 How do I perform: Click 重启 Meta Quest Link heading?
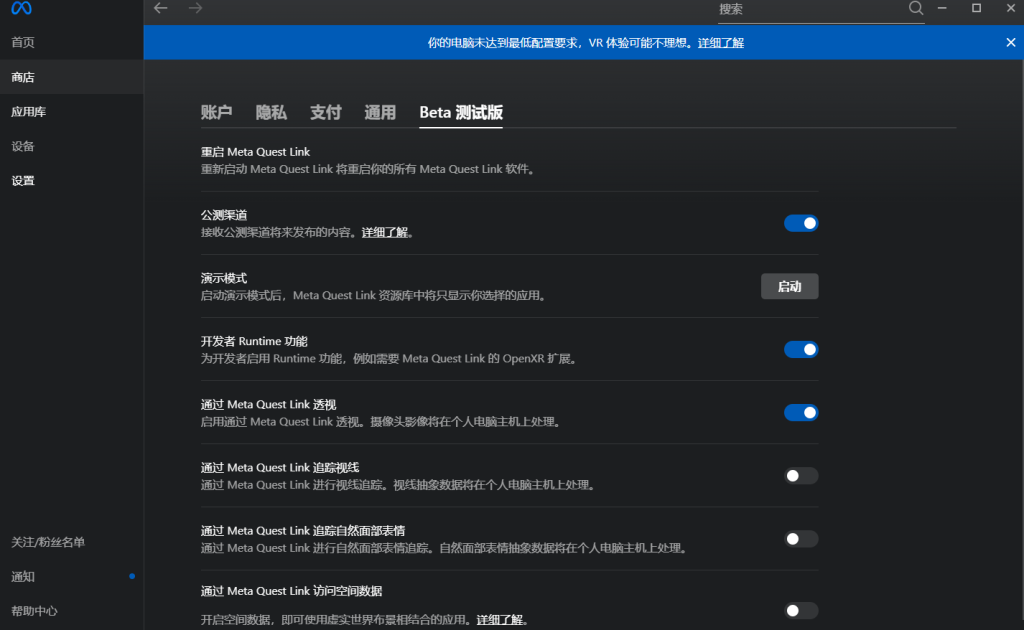click(x=255, y=152)
